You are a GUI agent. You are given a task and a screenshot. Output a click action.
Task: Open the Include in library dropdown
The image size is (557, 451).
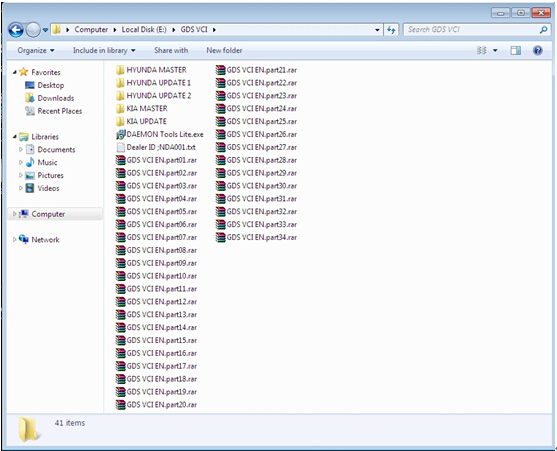click(x=104, y=50)
